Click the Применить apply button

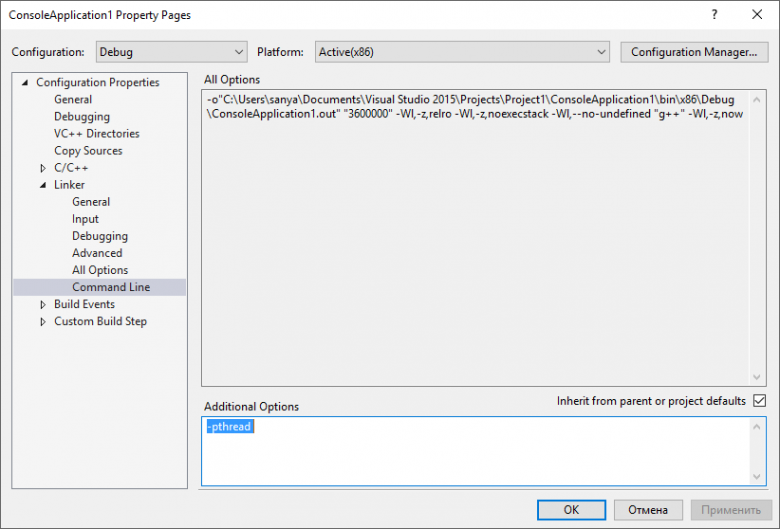click(731, 510)
